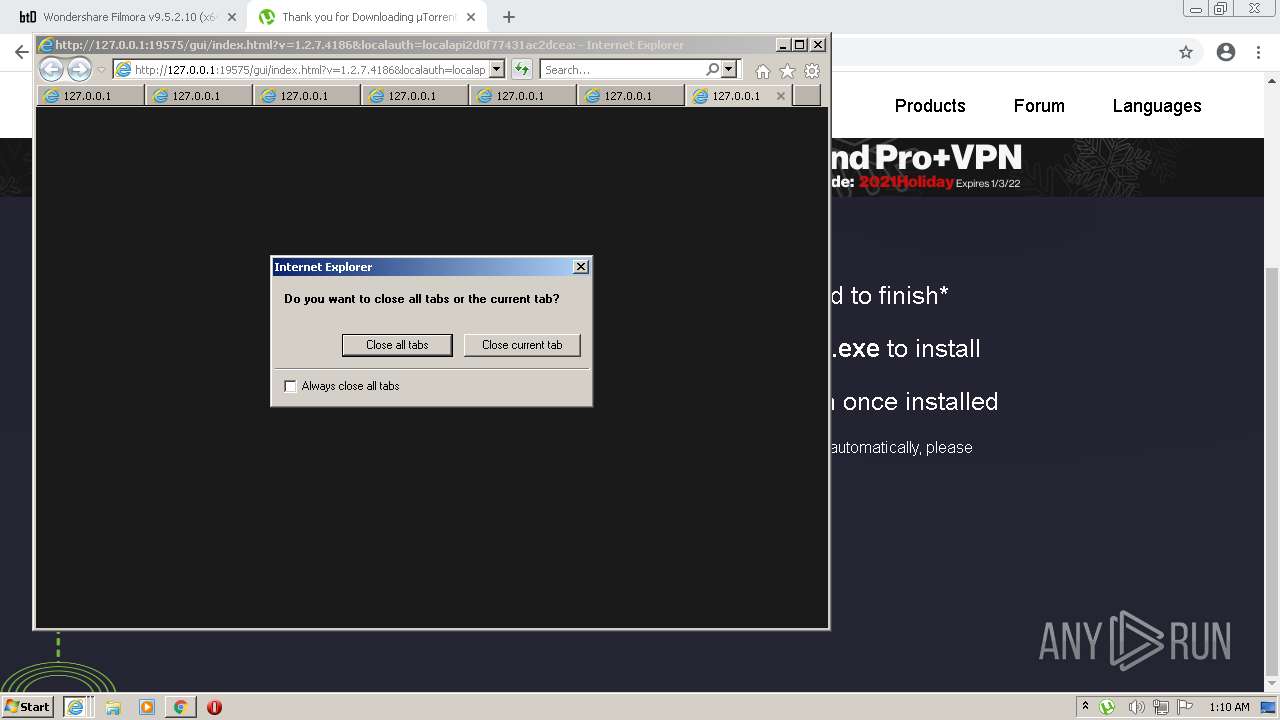Open IE Favorites star icon
Image resolution: width=1280 pixels, height=720 pixels.
[787, 71]
